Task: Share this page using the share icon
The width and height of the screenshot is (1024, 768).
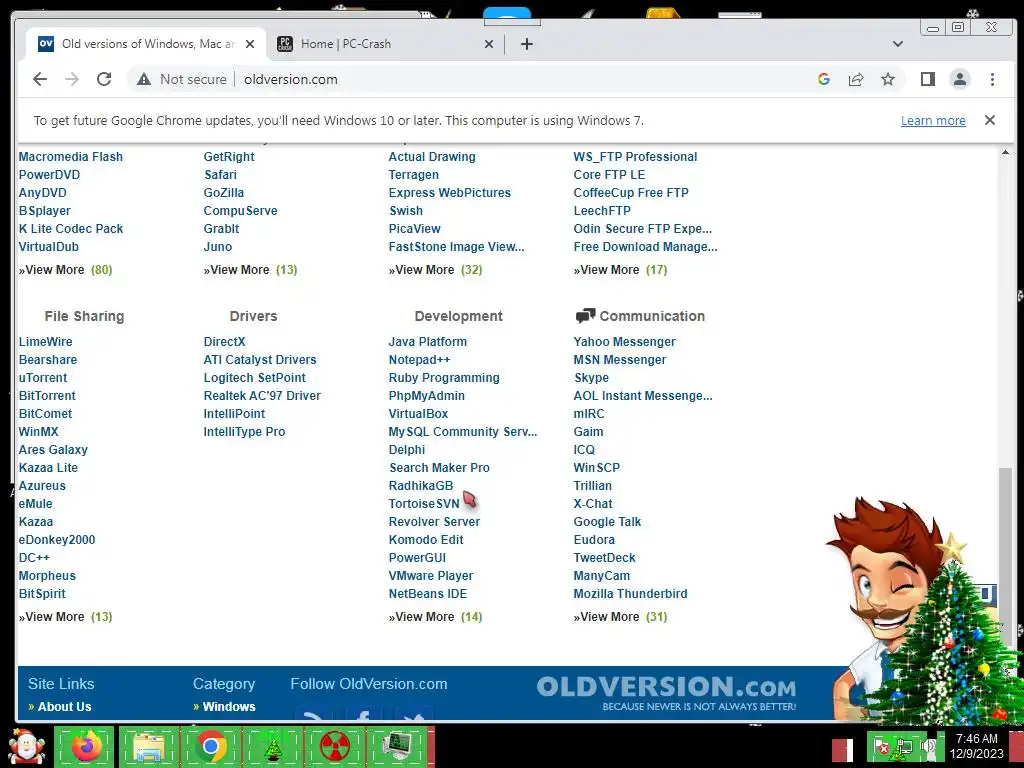Action: pyautogui.click(x=856, y=79)
